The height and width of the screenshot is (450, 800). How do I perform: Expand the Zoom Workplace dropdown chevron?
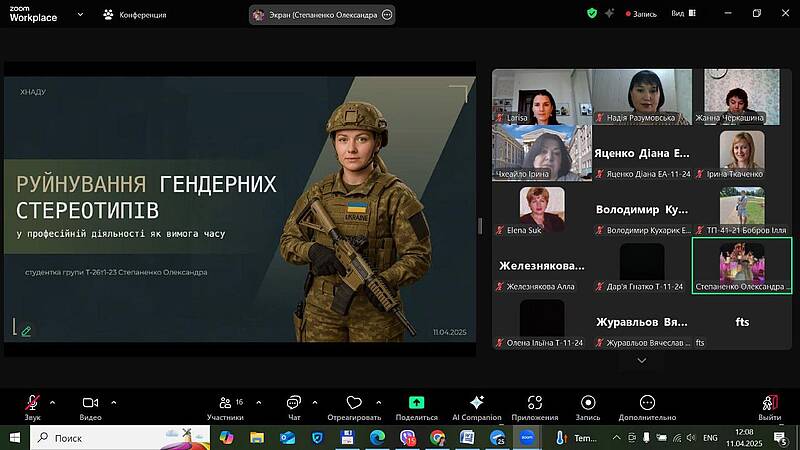point(78,15)
